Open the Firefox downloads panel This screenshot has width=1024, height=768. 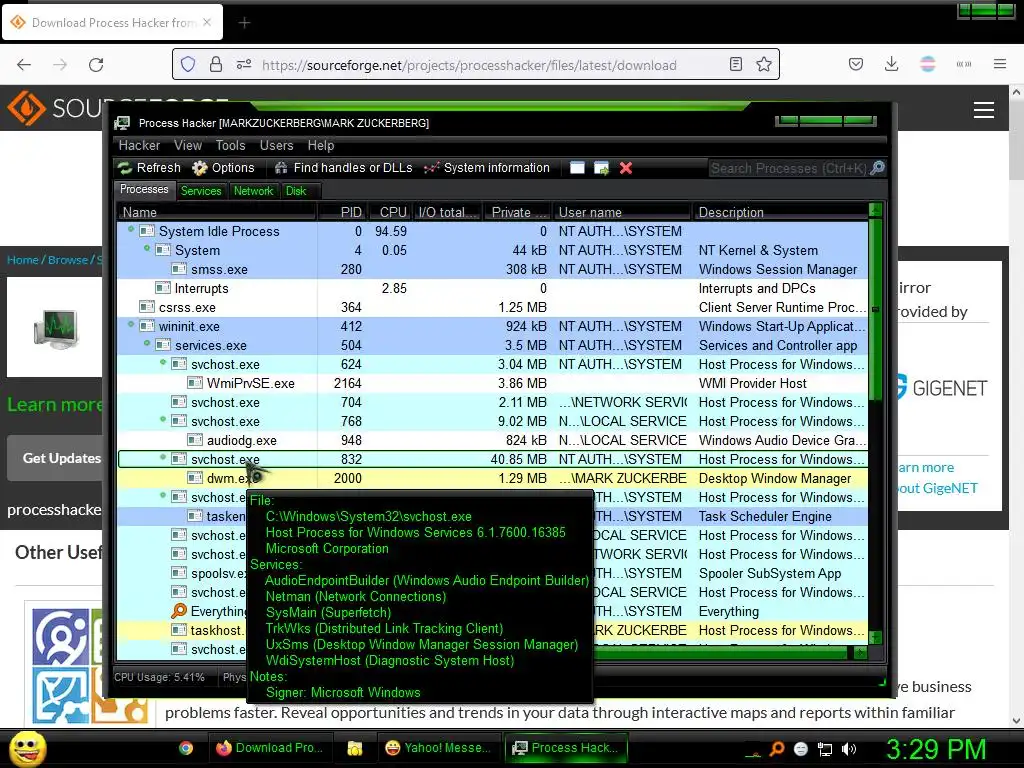891,64
